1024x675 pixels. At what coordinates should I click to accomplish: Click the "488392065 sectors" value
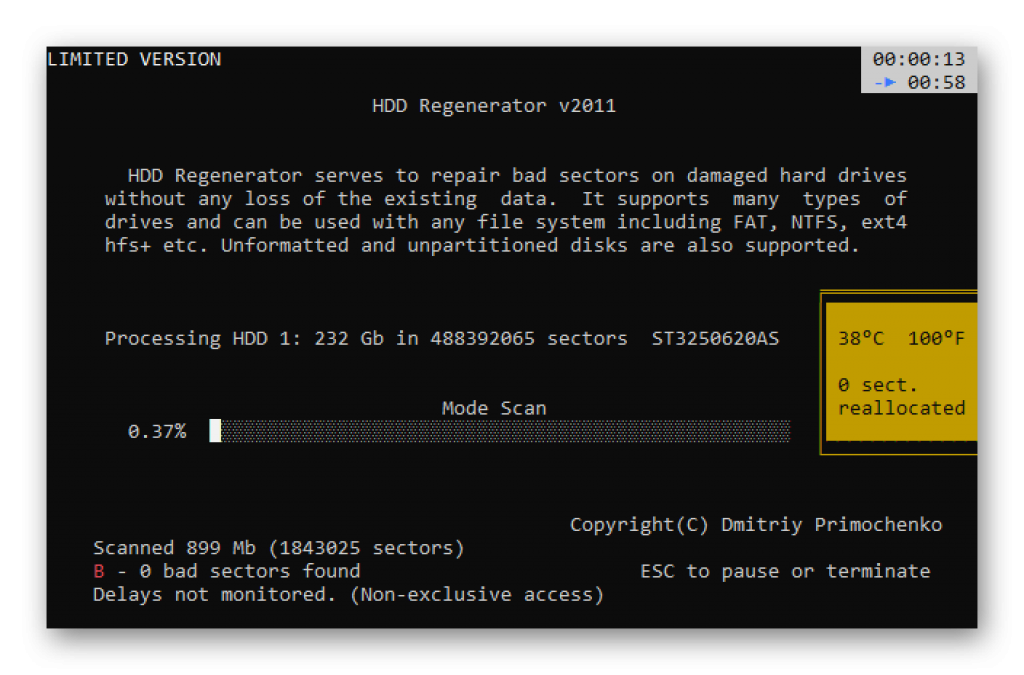[x=528, y=338]
